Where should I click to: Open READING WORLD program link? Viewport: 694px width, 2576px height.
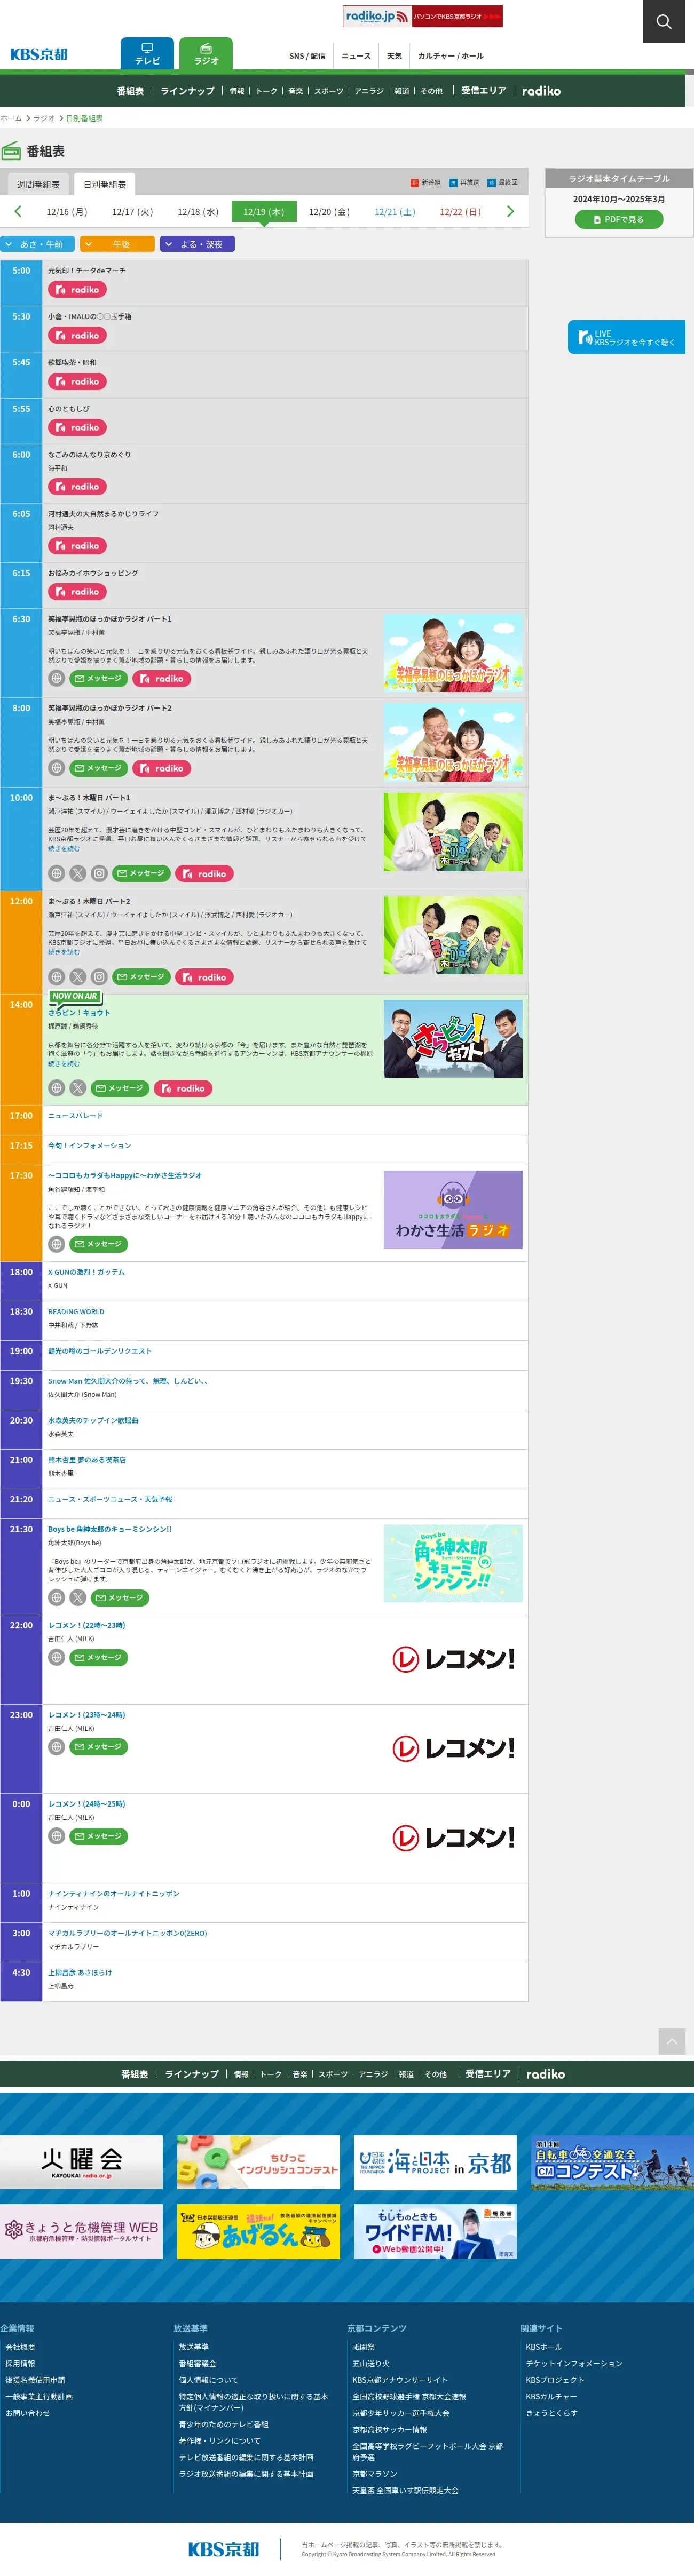tap(76, 1312)
